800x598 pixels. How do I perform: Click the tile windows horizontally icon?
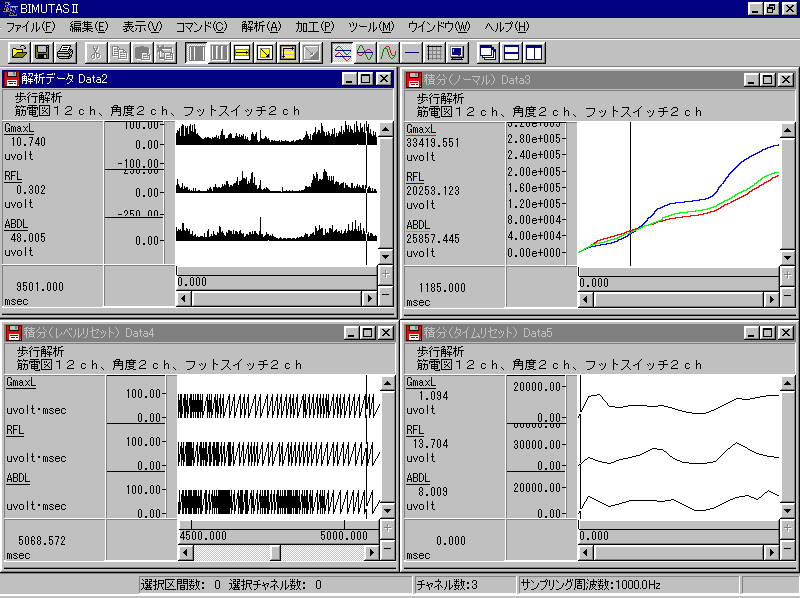511,52
